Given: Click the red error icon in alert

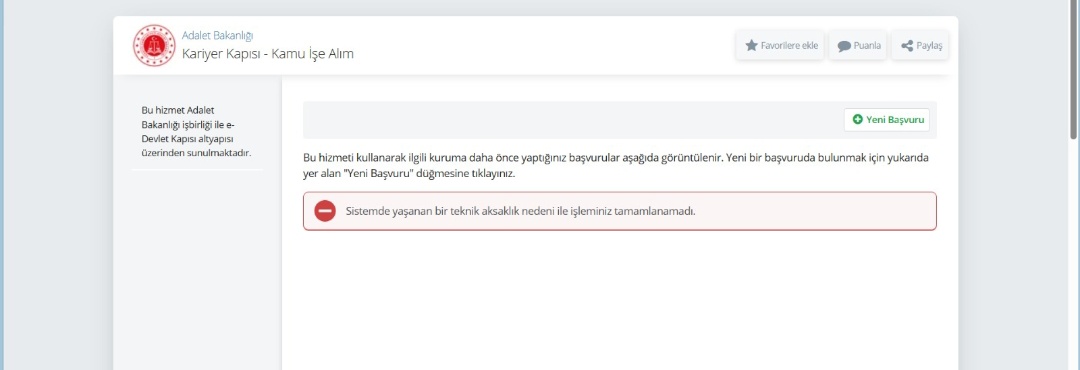Looking at the screenshot, I should [x=325, y=211].
